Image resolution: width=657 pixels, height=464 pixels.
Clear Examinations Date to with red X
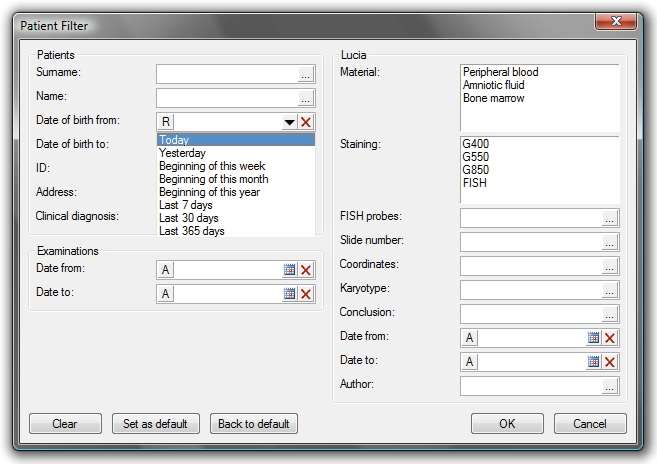[x=306, y=293]
